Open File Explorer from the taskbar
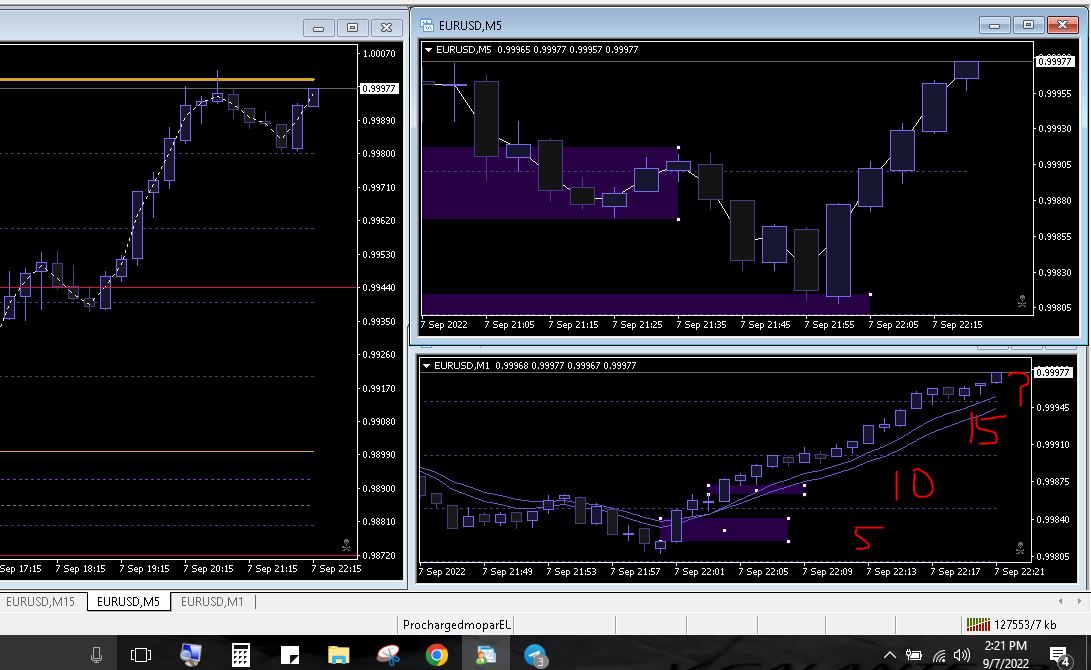This screenshot has width=1091, height=670. [x=339, y=655]
